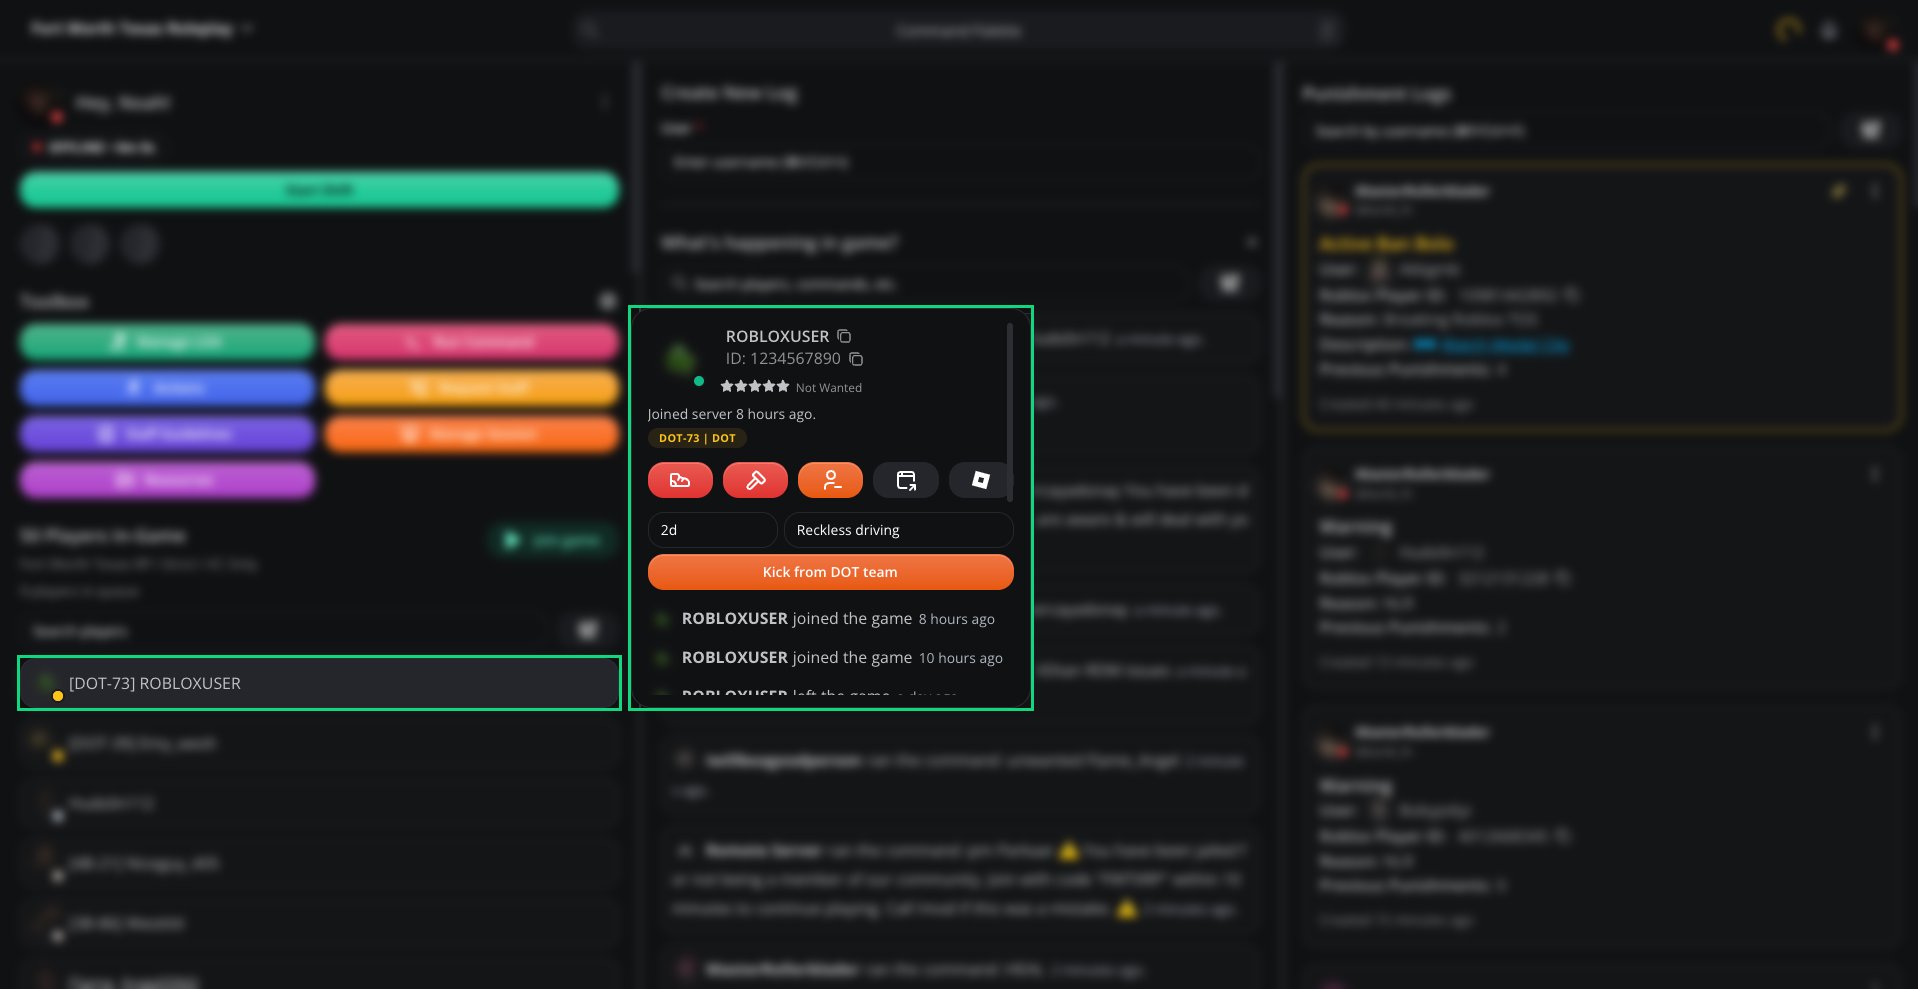Click the Reckless driving reason field

(898, 530)
